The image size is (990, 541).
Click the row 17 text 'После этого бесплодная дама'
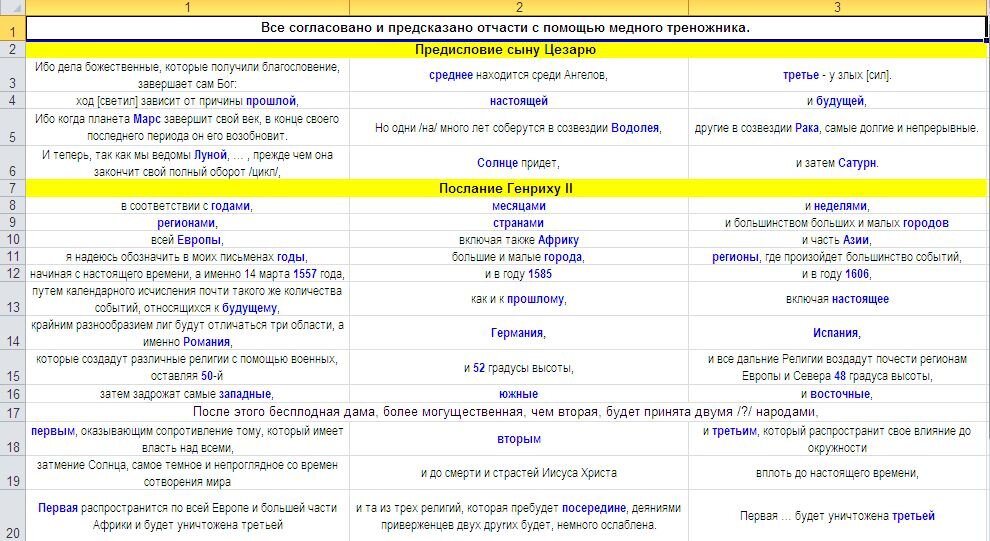506,412
